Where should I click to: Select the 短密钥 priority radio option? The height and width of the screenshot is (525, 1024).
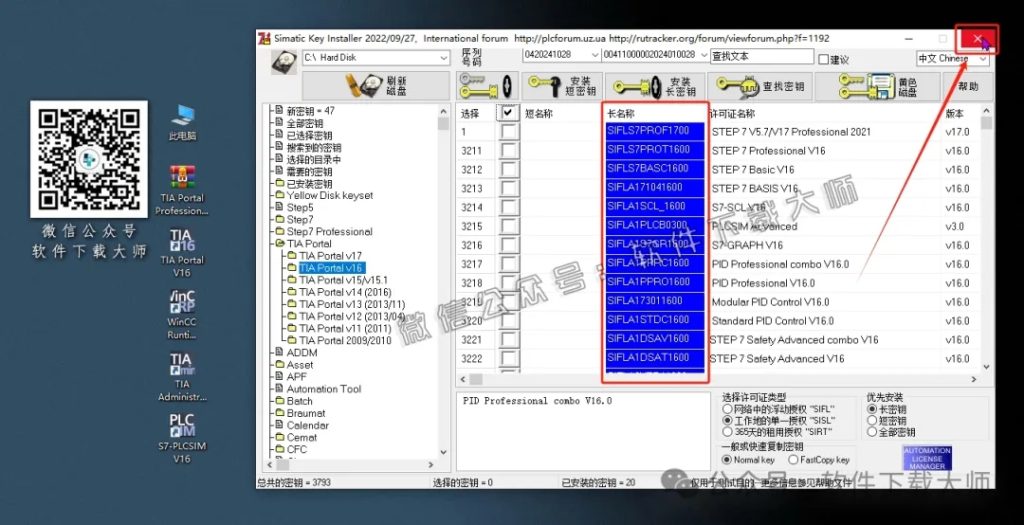[872, 421]
